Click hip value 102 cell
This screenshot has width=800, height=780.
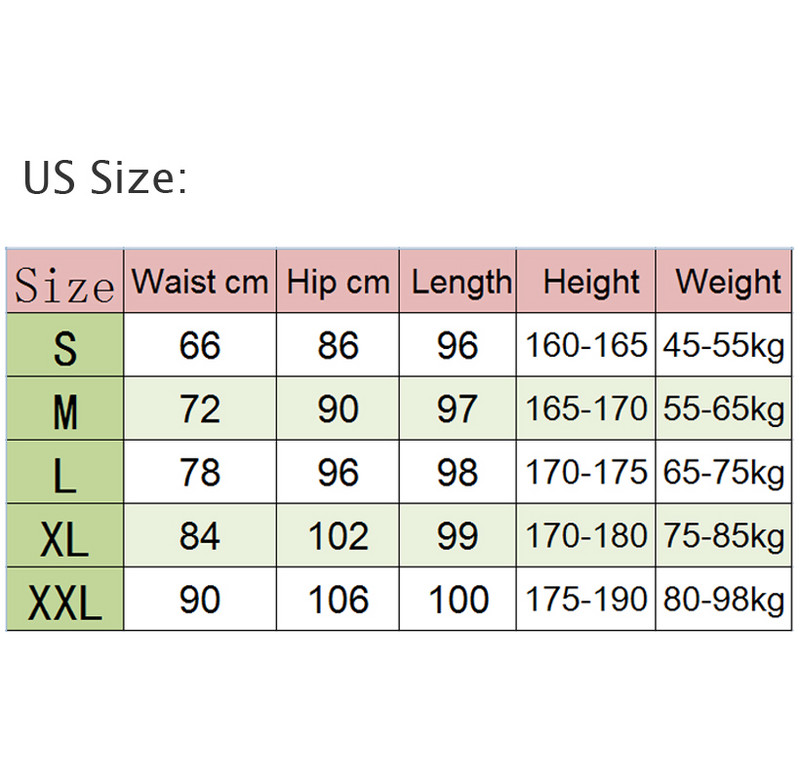(x=338, y=536)
